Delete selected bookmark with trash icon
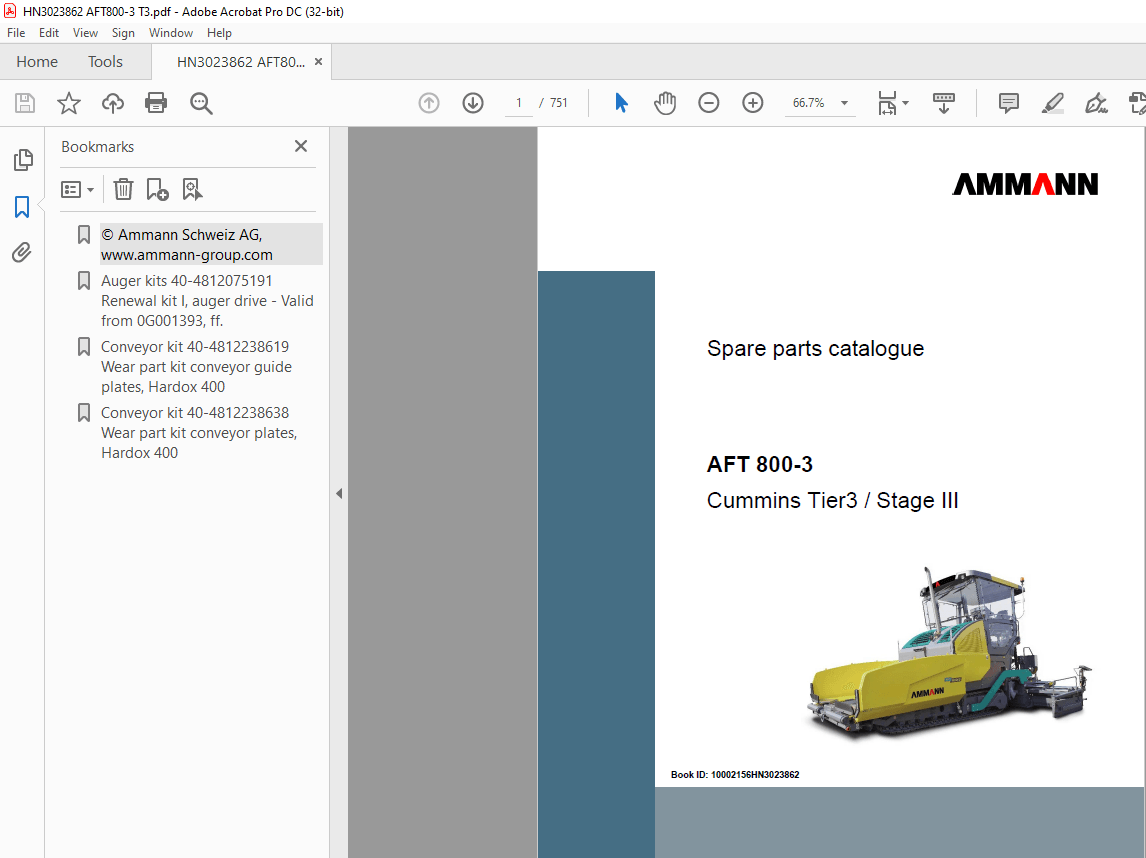The width and height of the screenshot is (1146, 858). click(123, 189)
